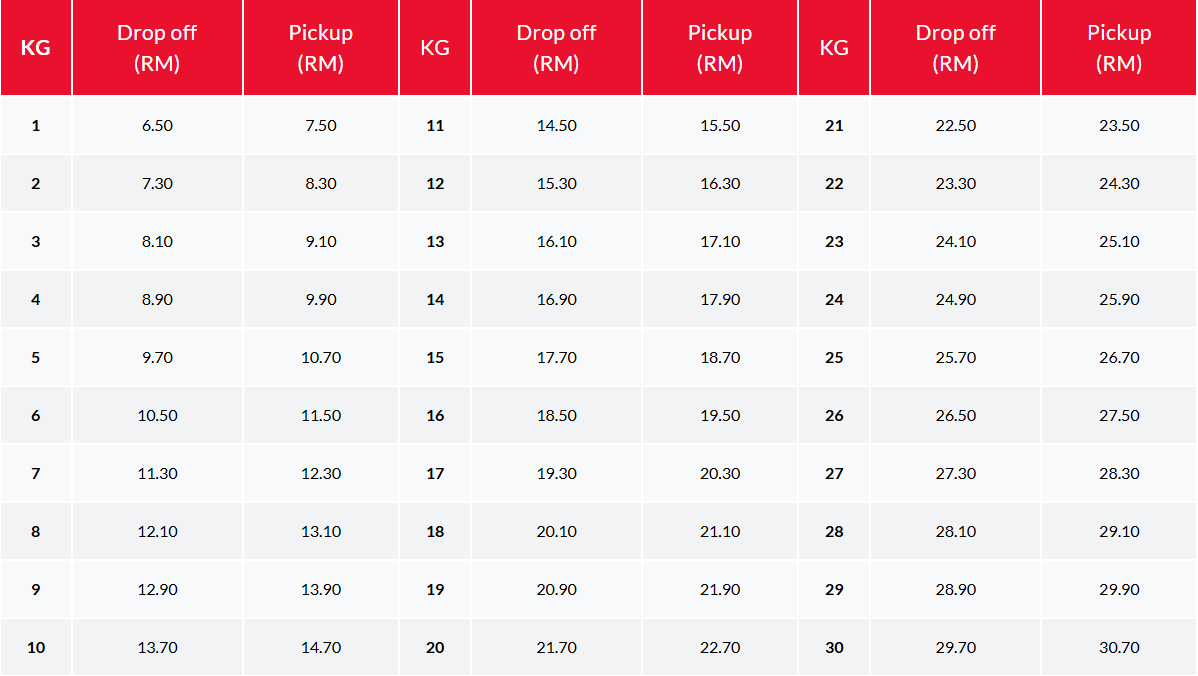Click the 11 KG weight cell

tap(435, 126)
